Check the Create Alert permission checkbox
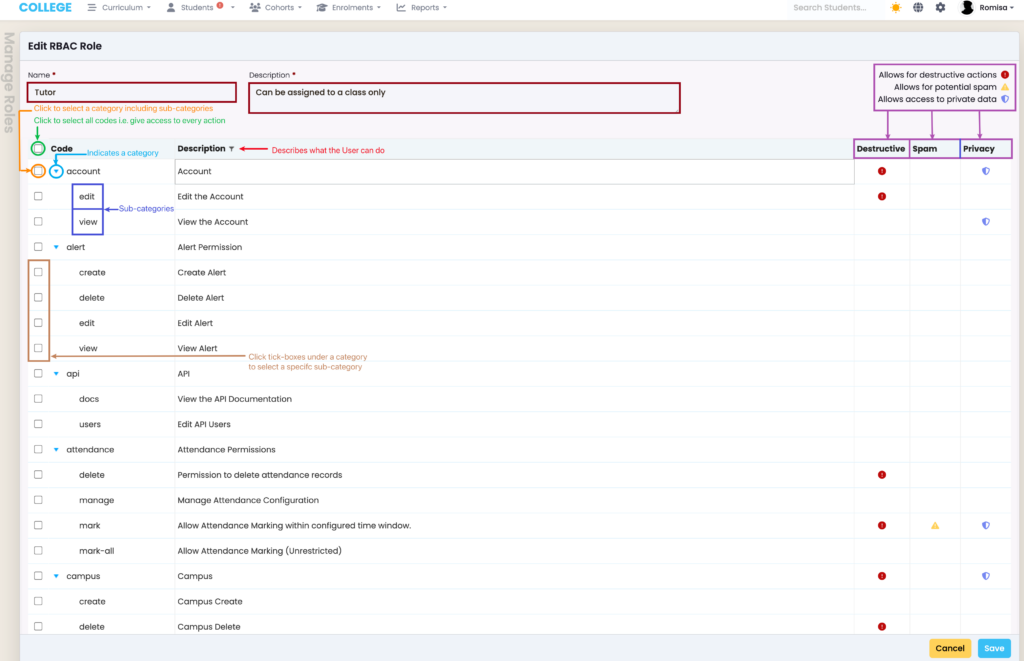 [x=38, y=272]
